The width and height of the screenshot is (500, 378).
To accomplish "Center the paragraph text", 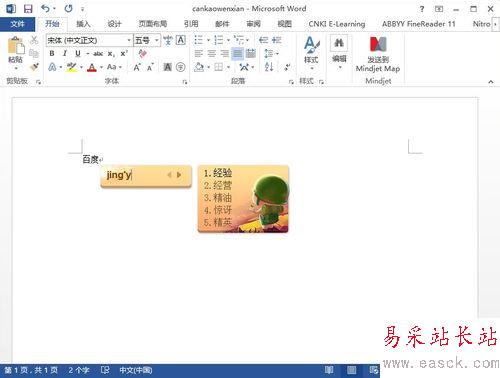I will 212,53.
